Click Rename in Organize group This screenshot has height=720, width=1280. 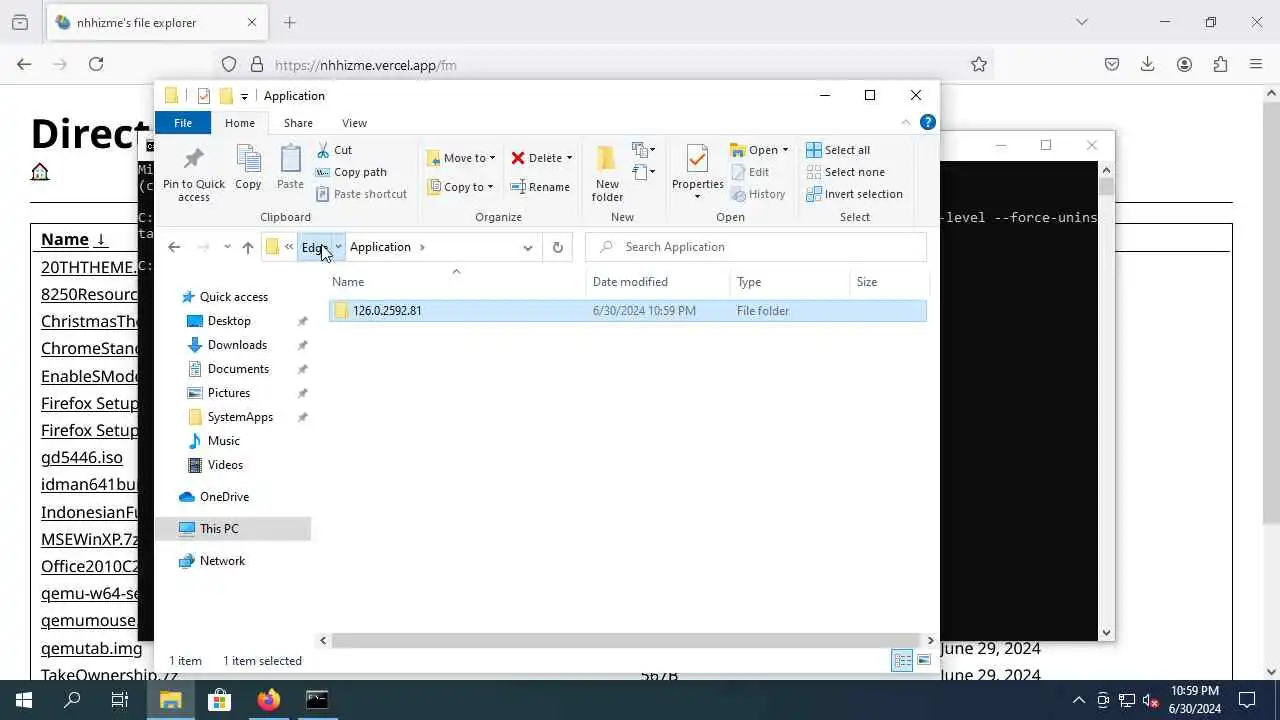coord(540,187)
